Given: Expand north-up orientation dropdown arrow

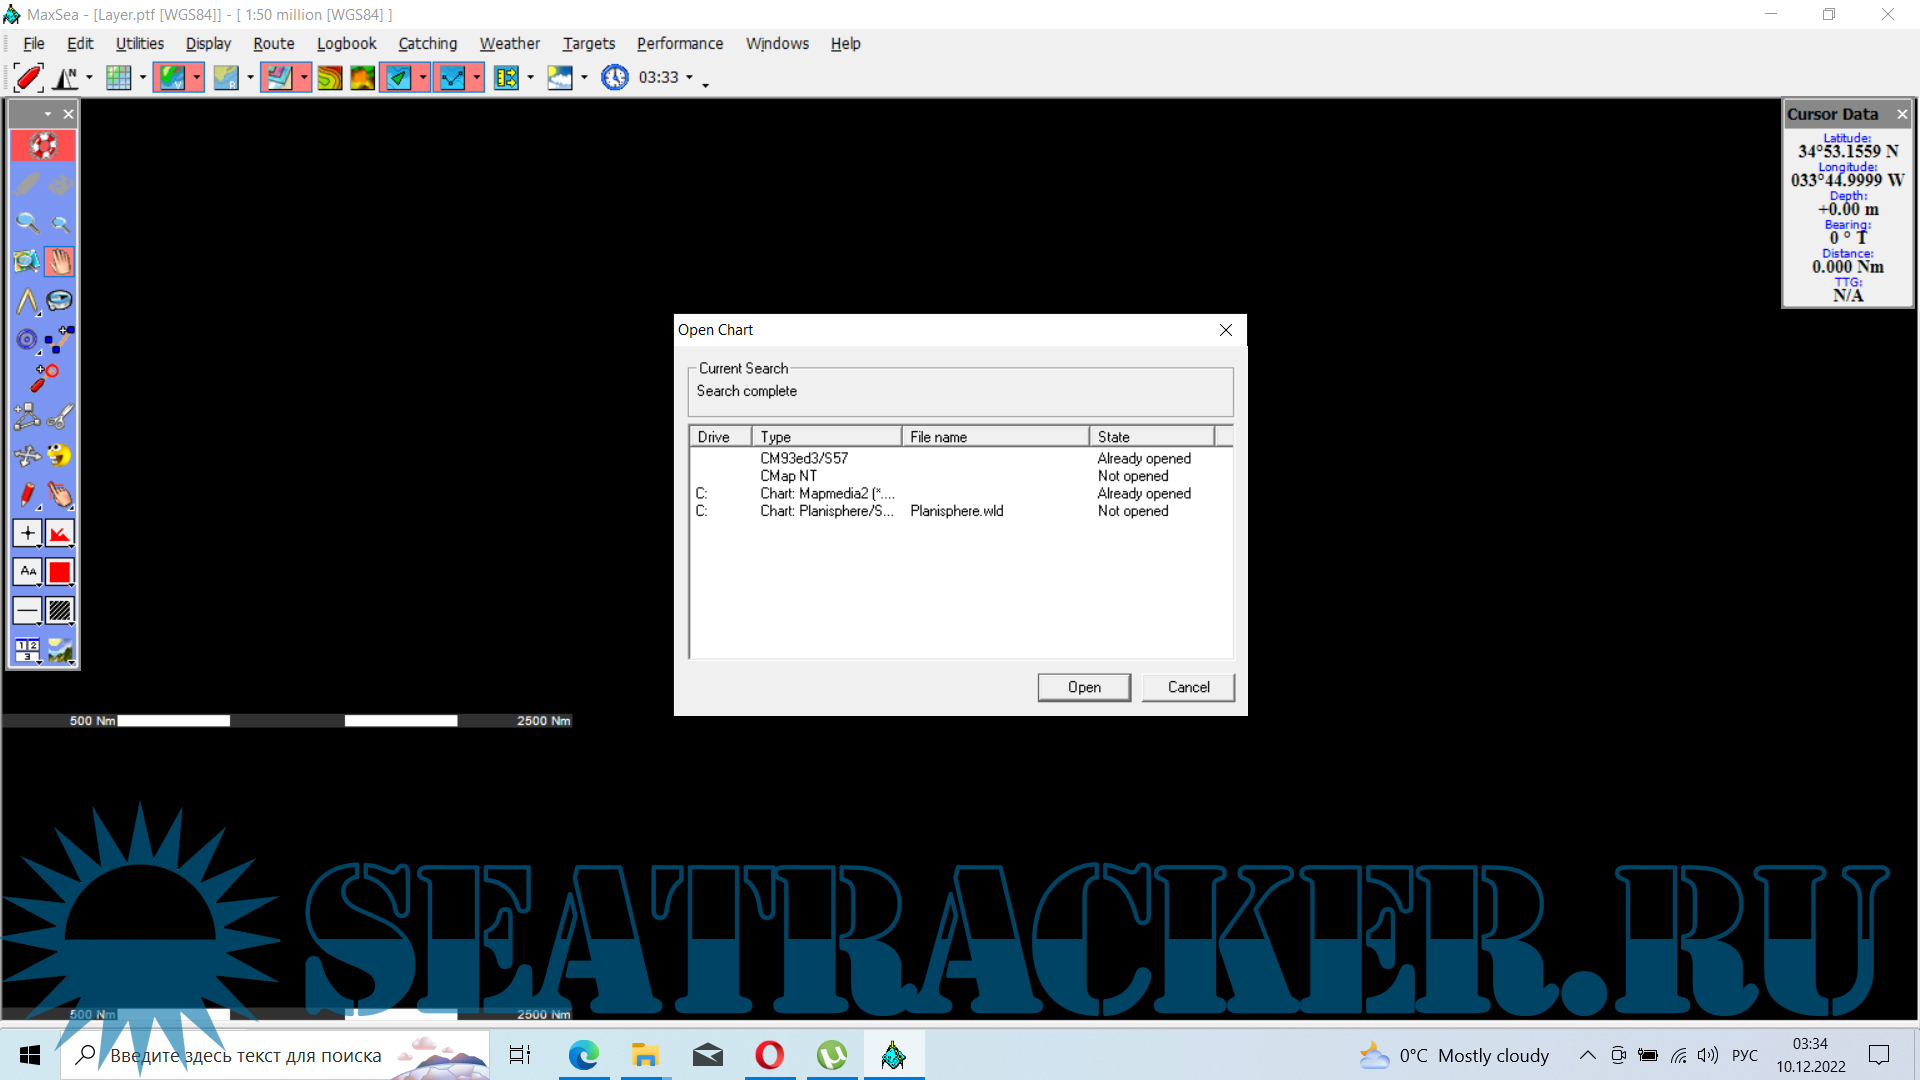Looking at the screenshot, I should coord(90,77).
